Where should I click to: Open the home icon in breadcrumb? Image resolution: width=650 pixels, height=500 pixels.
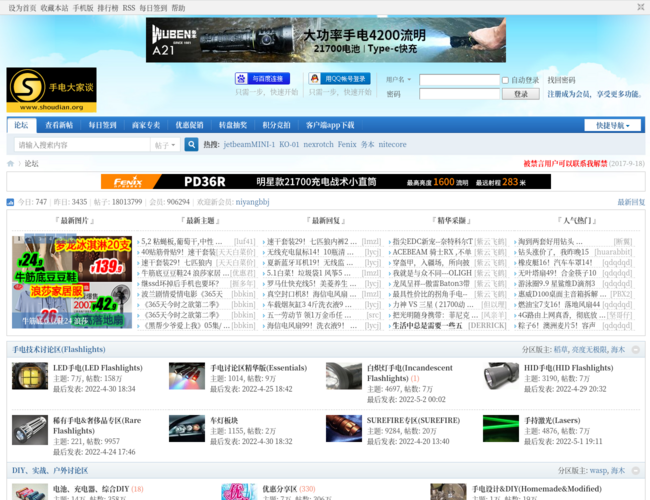[x=10, y=164]
